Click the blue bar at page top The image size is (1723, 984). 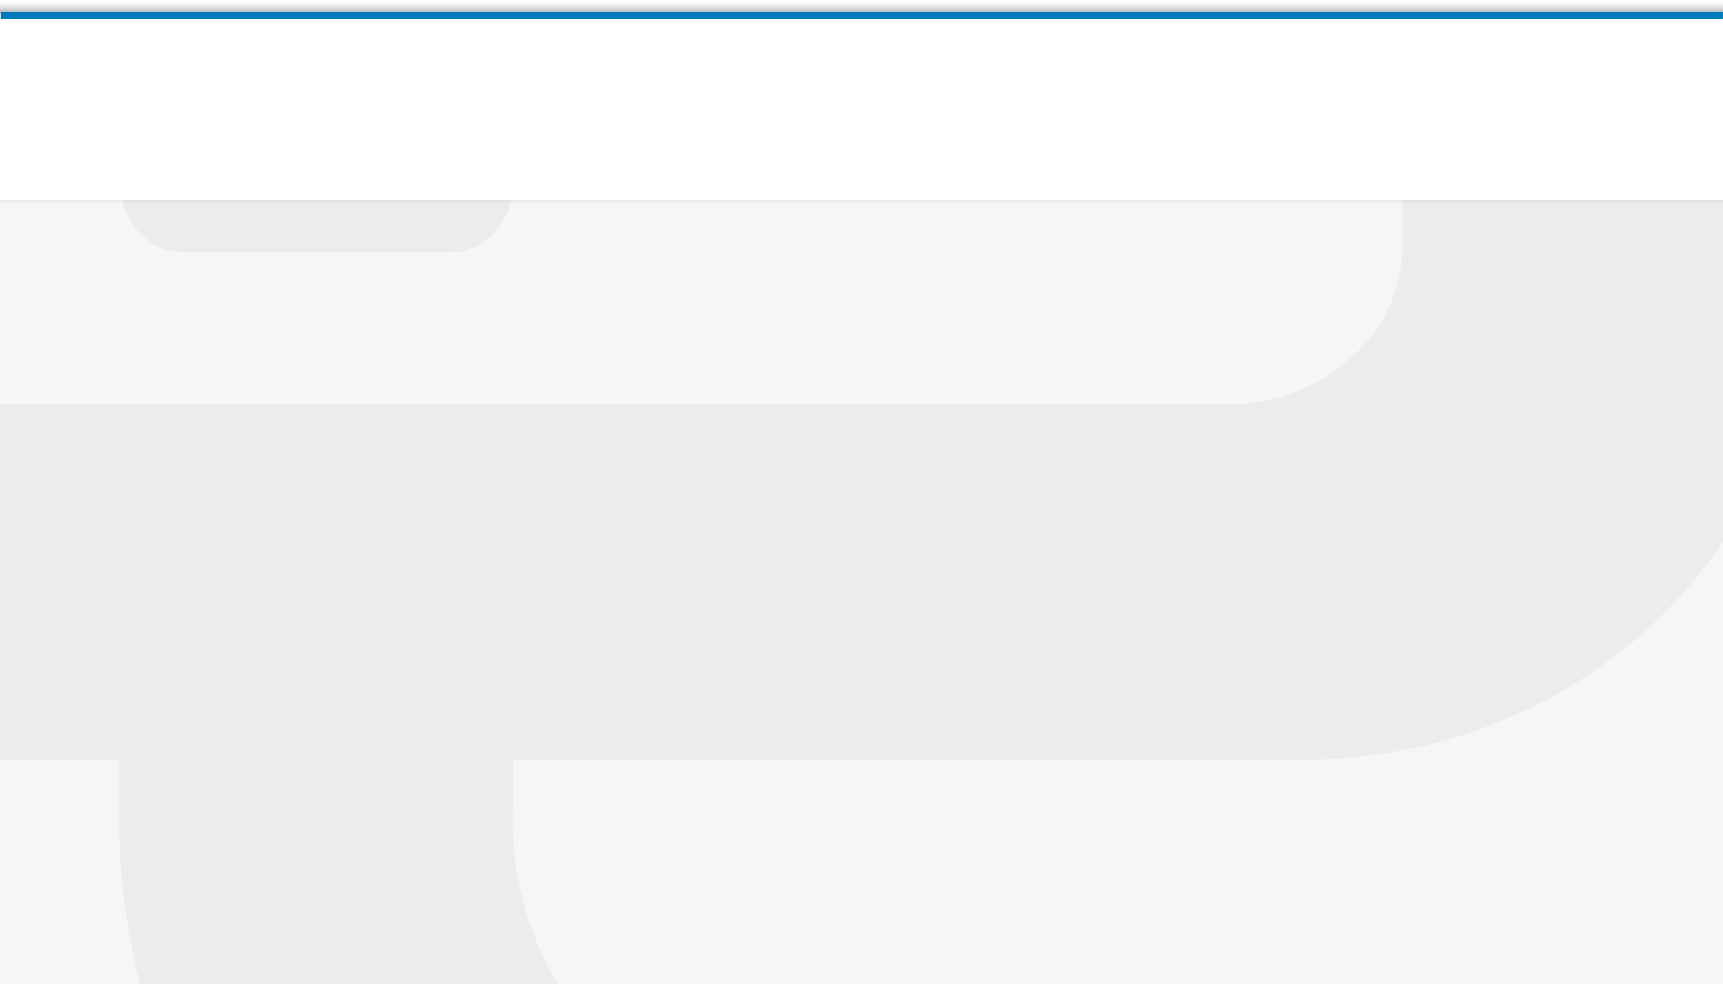861,15
